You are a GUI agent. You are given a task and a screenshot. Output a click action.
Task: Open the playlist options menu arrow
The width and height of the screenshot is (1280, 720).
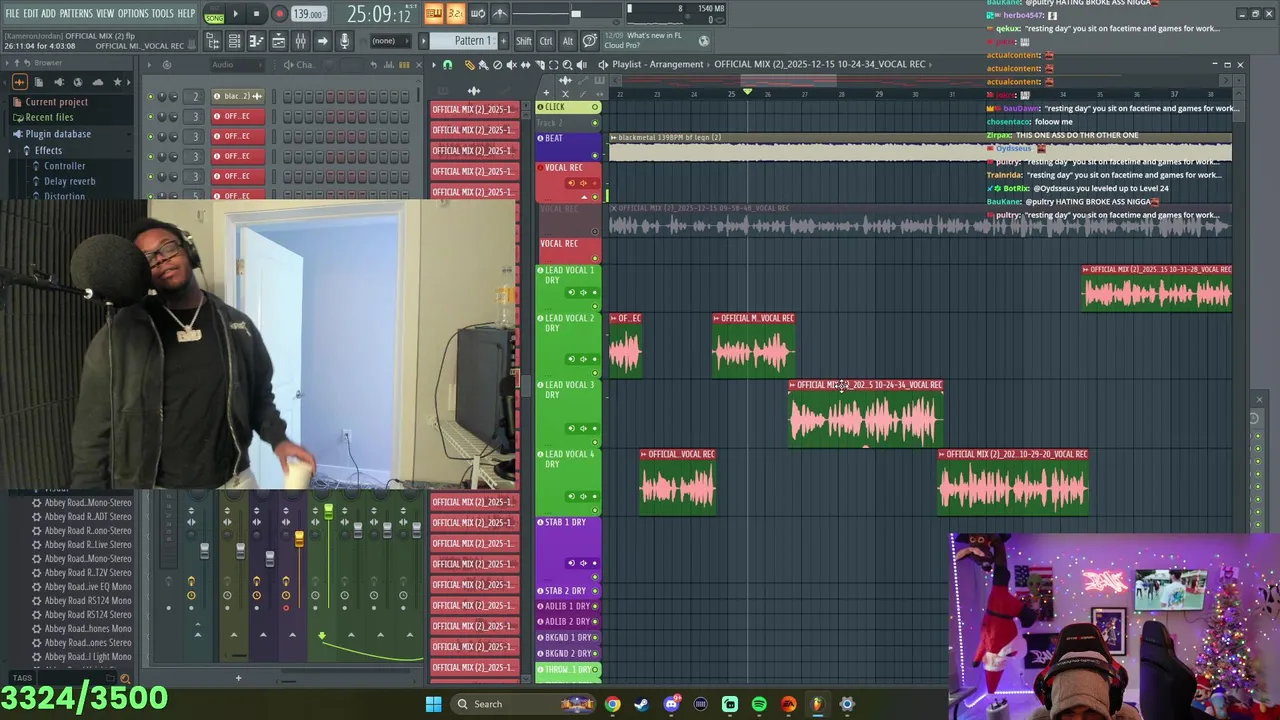(x=434, y=65)
